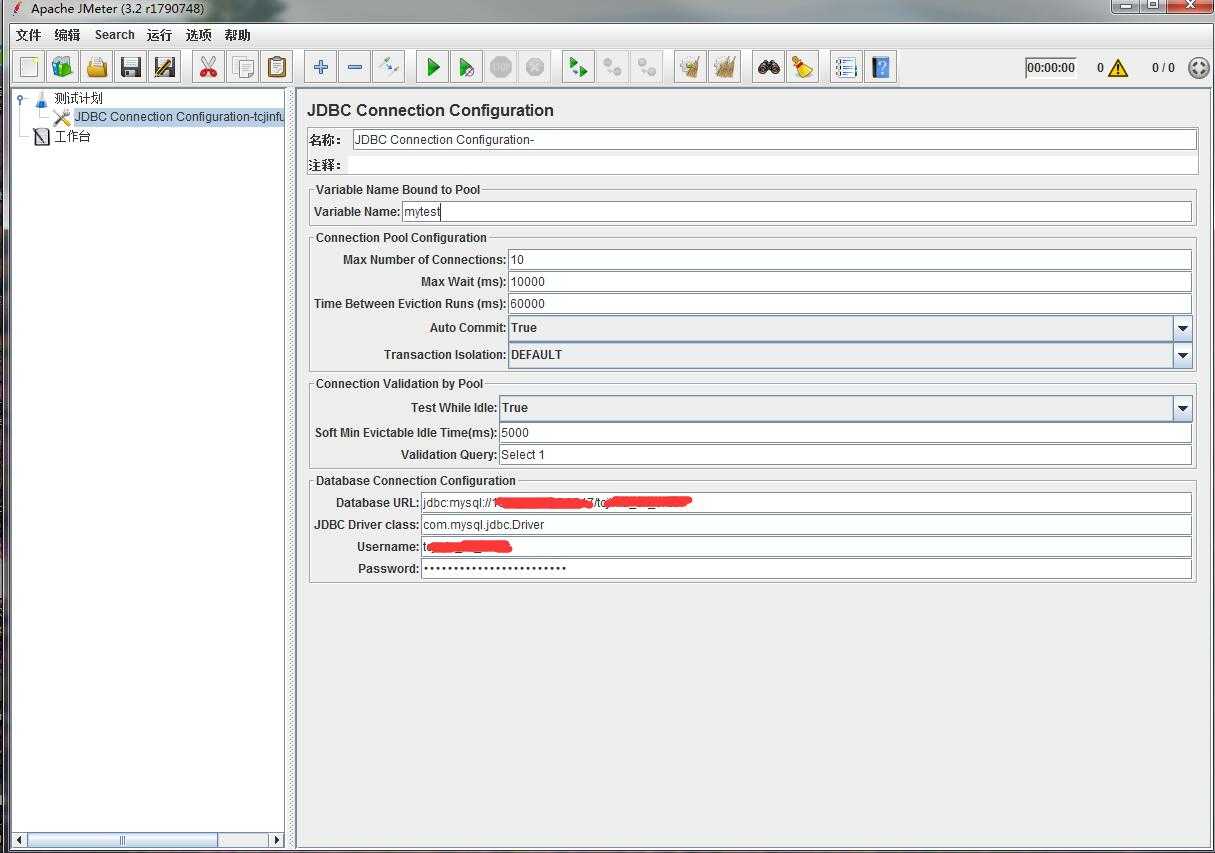Start the test with green play icon
This screenshot has width=1215, height=853.
pyautogui.click(x=433, y=67)
